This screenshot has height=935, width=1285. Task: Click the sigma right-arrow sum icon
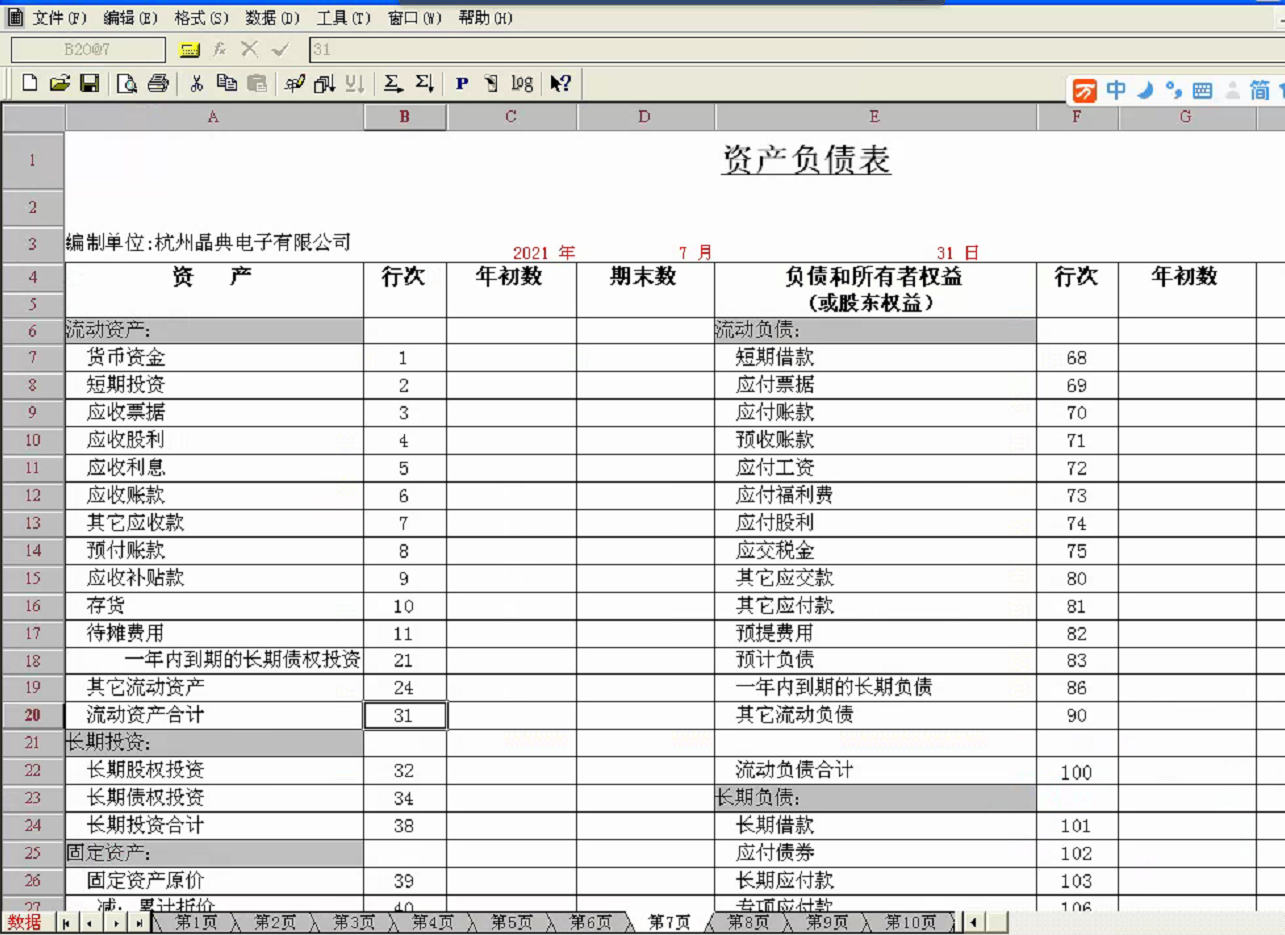pyautogui.click(x=393, y=84)
